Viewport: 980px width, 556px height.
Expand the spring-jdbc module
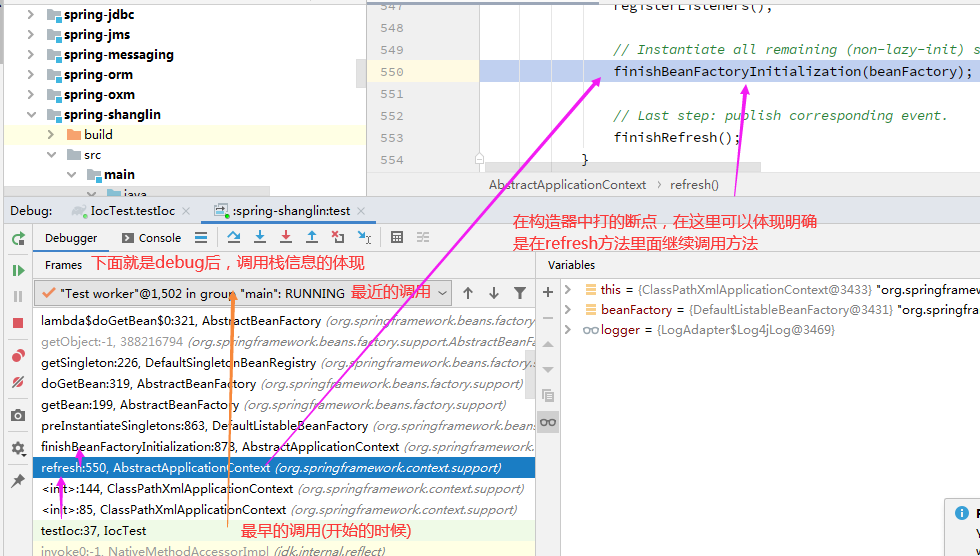(x=30, y=14)
